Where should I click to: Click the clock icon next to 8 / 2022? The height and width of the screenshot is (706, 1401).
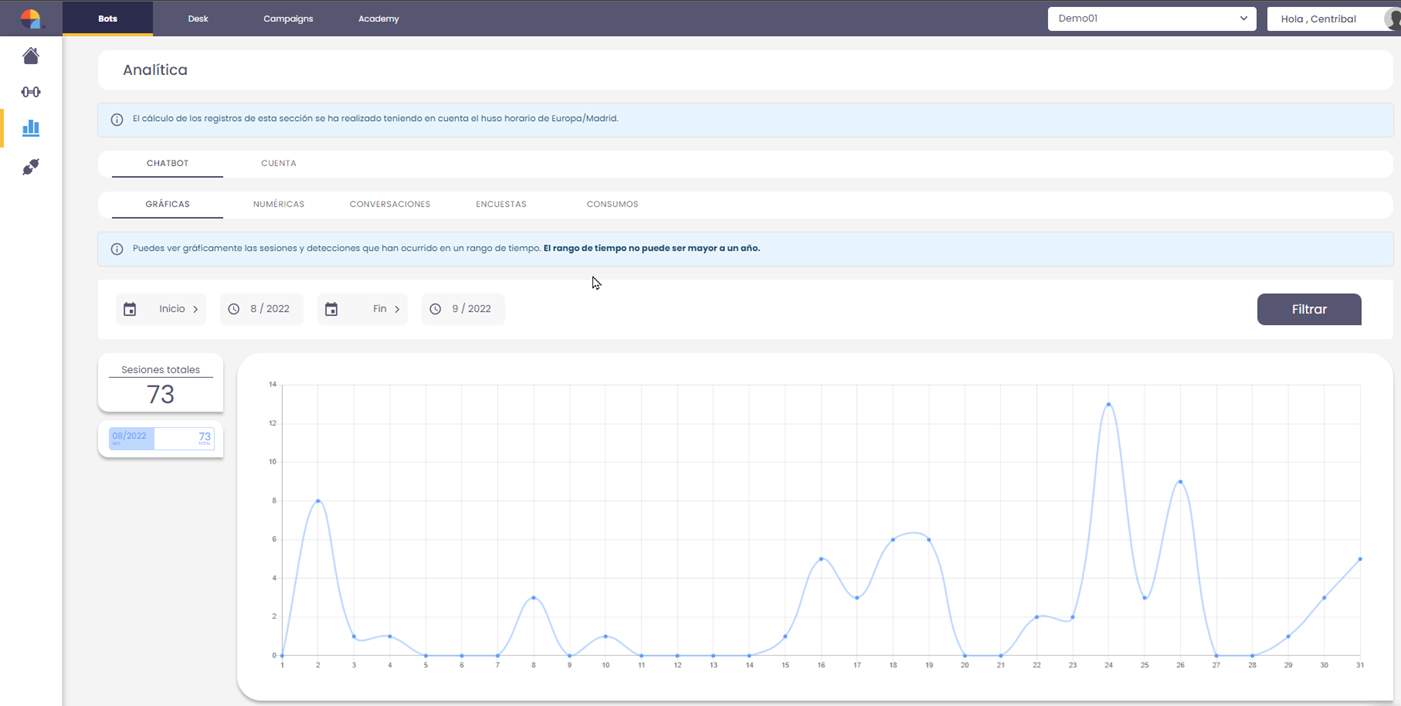click(x=234, y=310)
